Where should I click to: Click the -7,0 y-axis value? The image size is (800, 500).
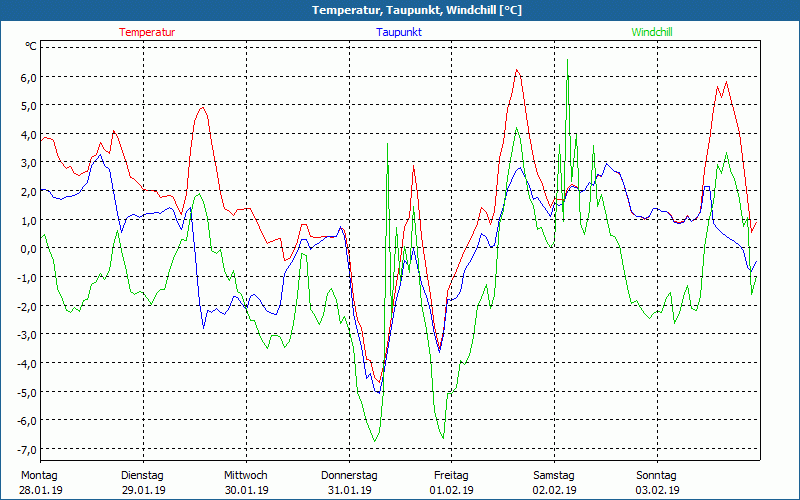click(27, 450)
